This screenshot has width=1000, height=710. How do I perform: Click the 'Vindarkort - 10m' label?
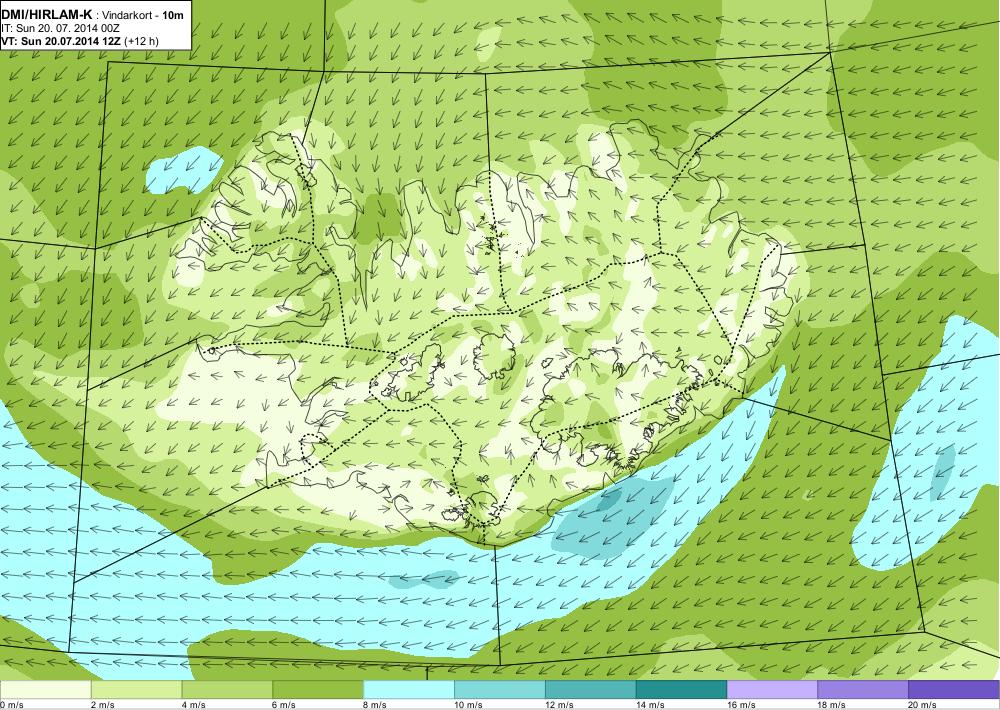(x=144, y=15)
